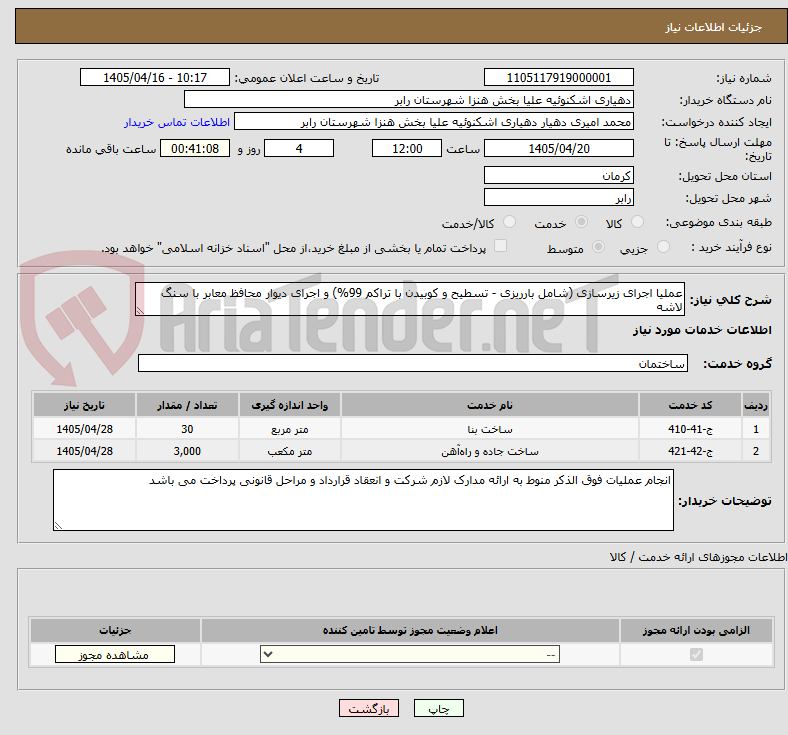Click the resize handle of شرح کلی نیاز box
This screenshot has width=788, height=735.
[x=140, y=311]
